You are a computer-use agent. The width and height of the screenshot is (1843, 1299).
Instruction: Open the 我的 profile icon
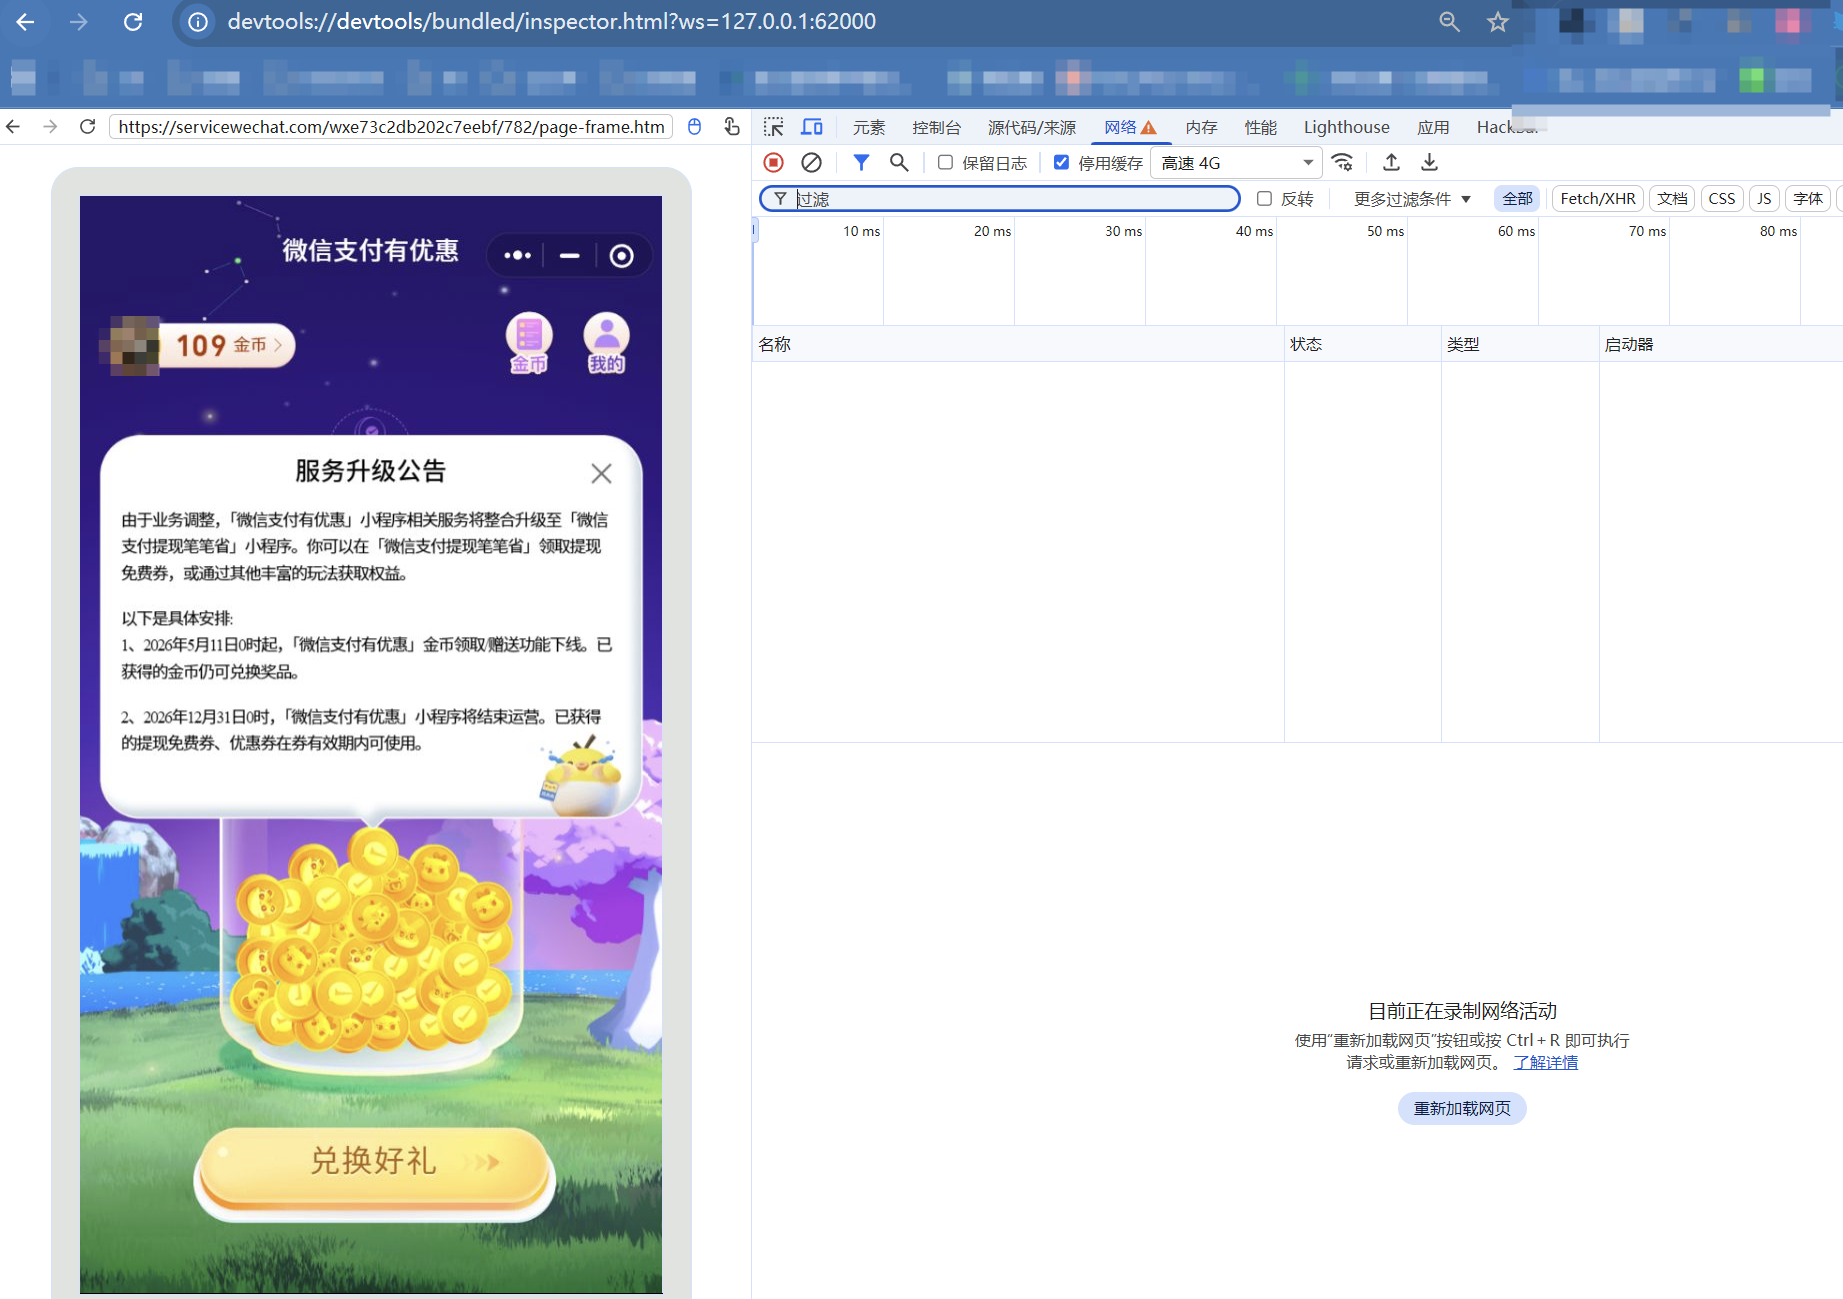(606, 343)
